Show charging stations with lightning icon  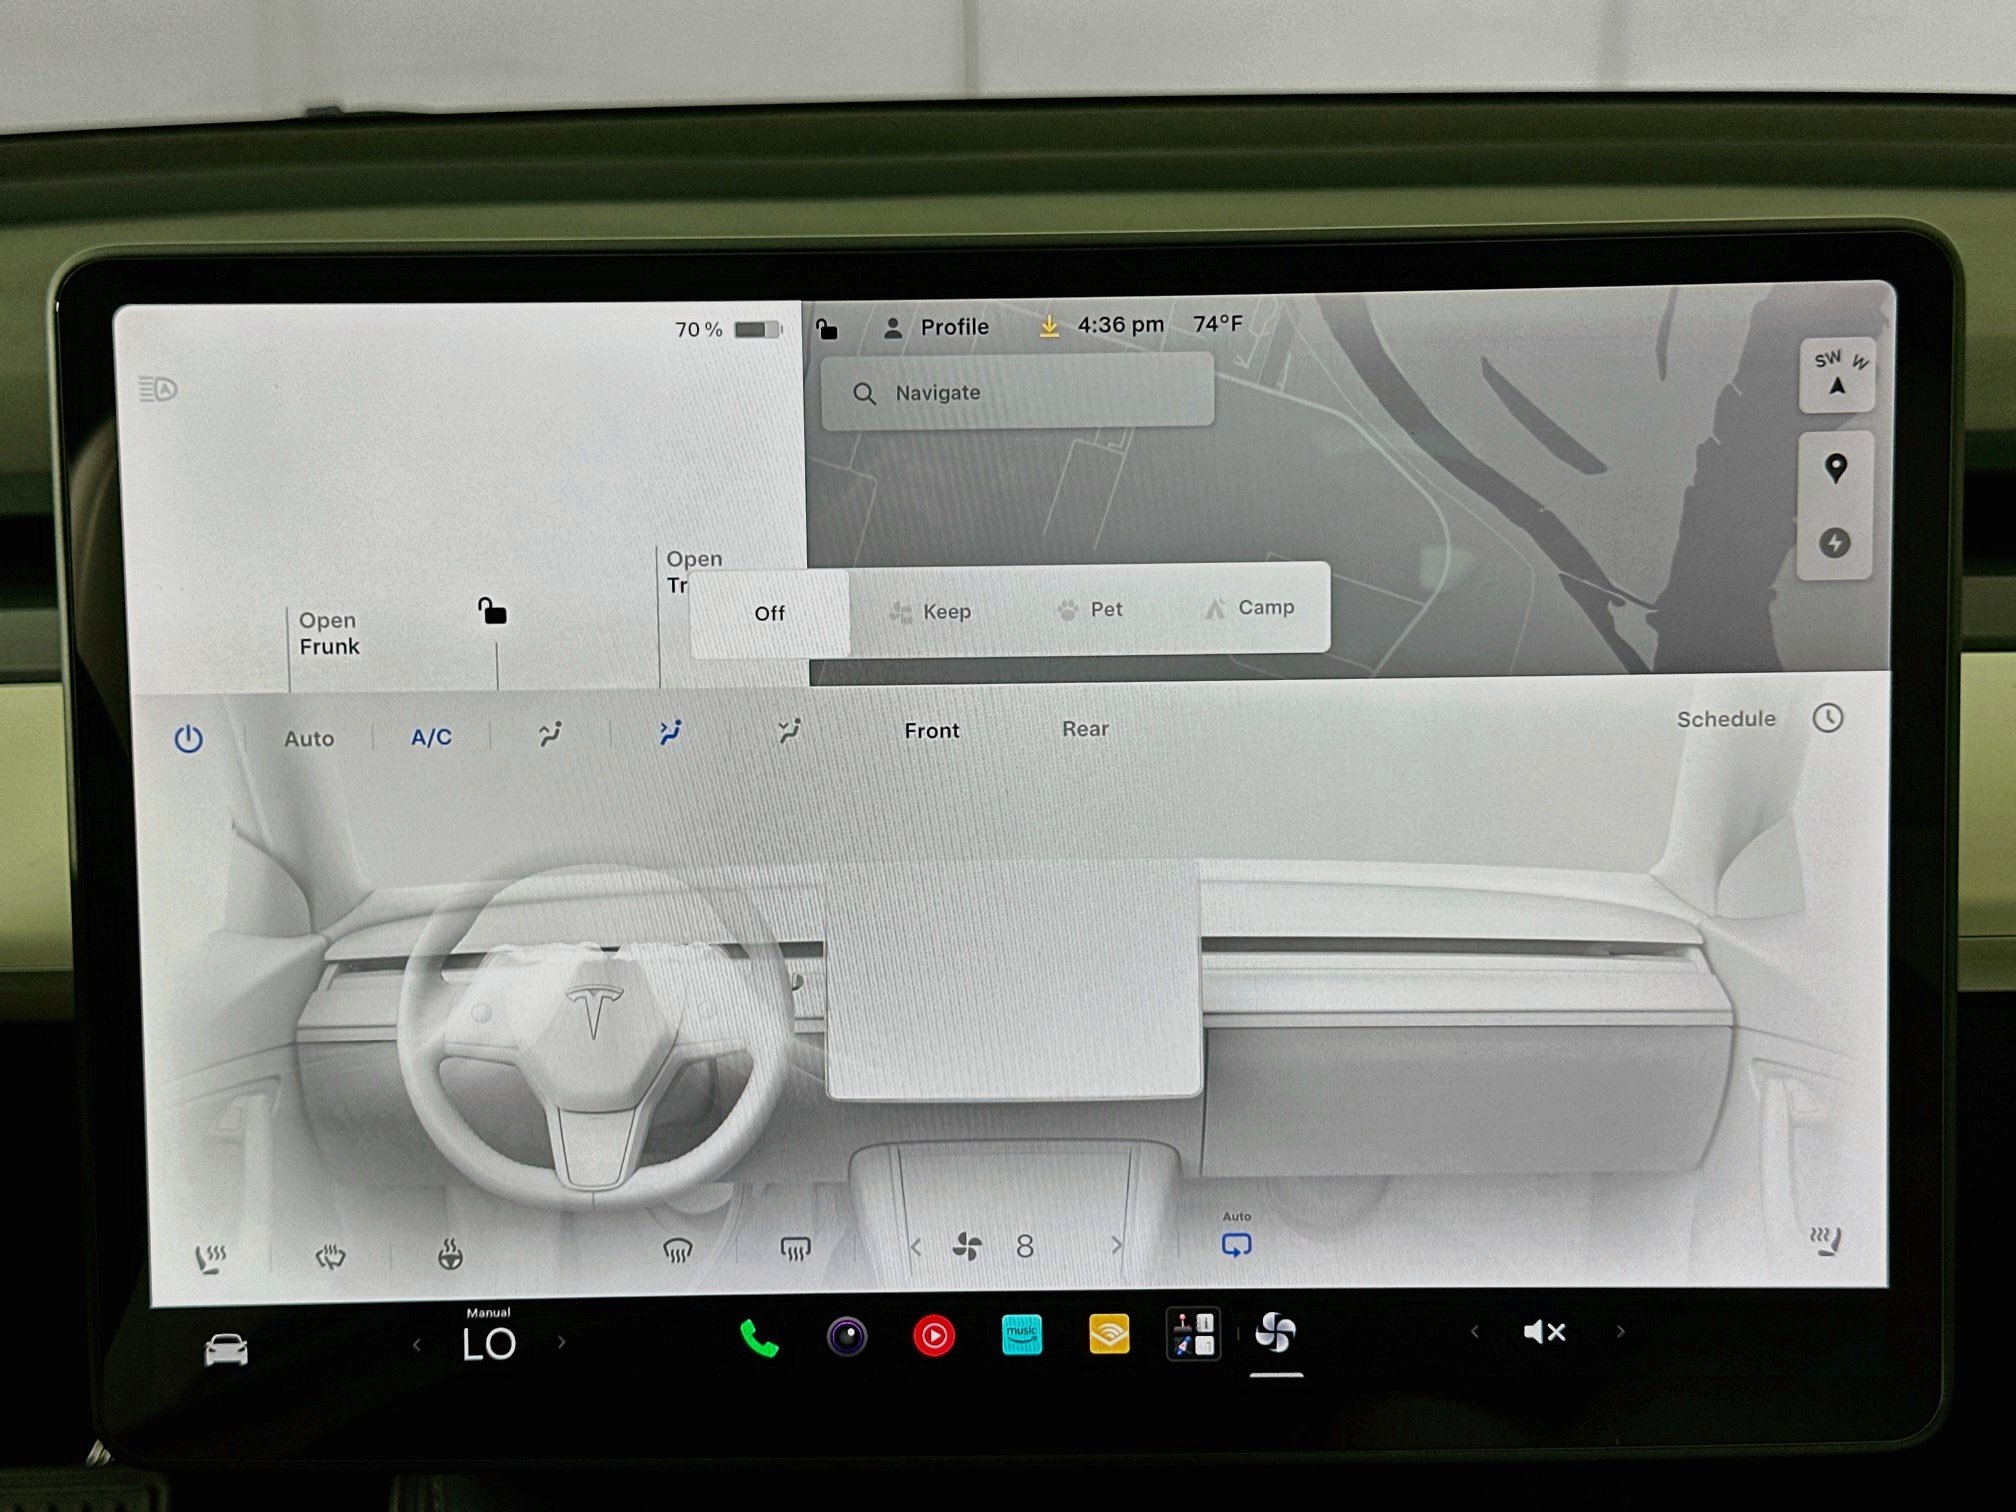1834,543
